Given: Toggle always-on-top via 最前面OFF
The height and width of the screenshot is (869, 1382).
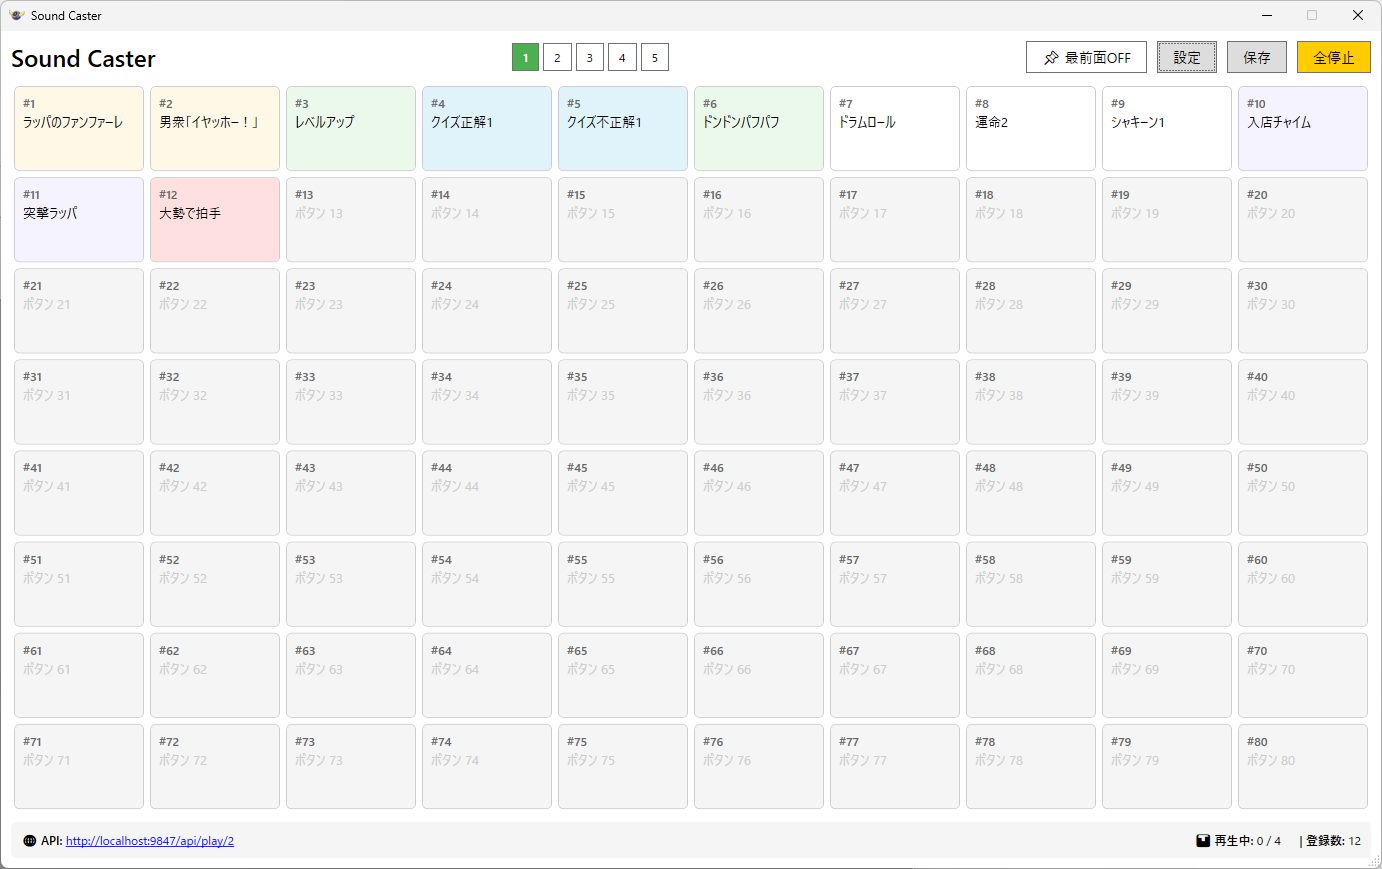Looking at the screenshot, I should [1086, 57].
